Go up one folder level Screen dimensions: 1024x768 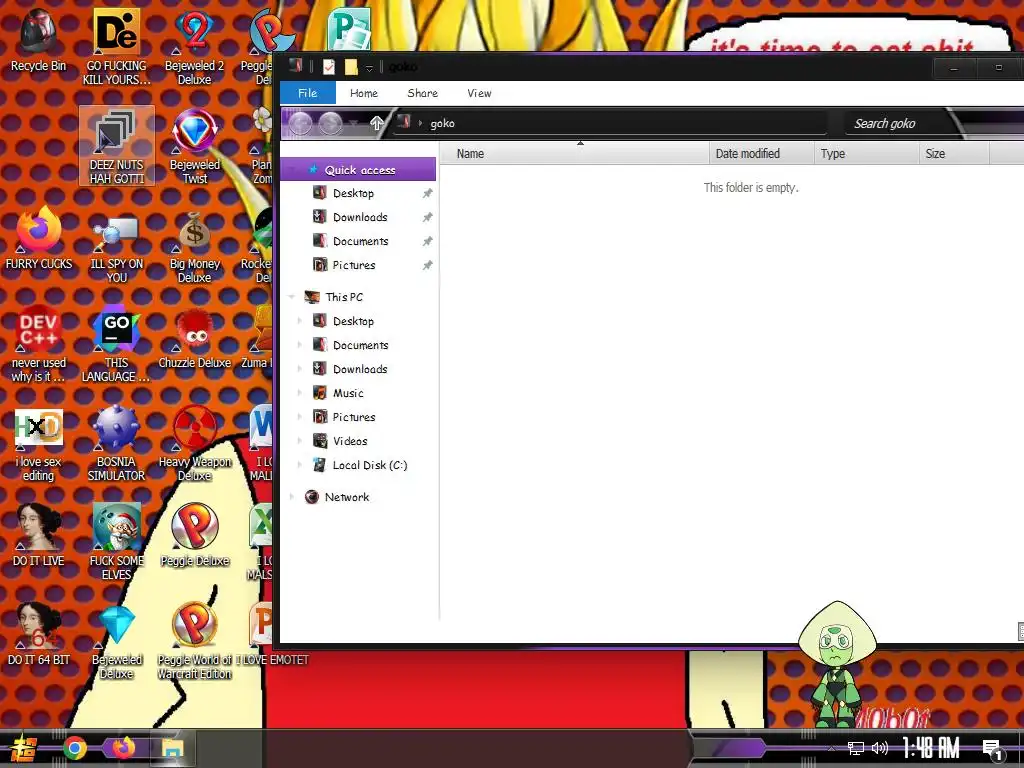(x=376, y=123)
